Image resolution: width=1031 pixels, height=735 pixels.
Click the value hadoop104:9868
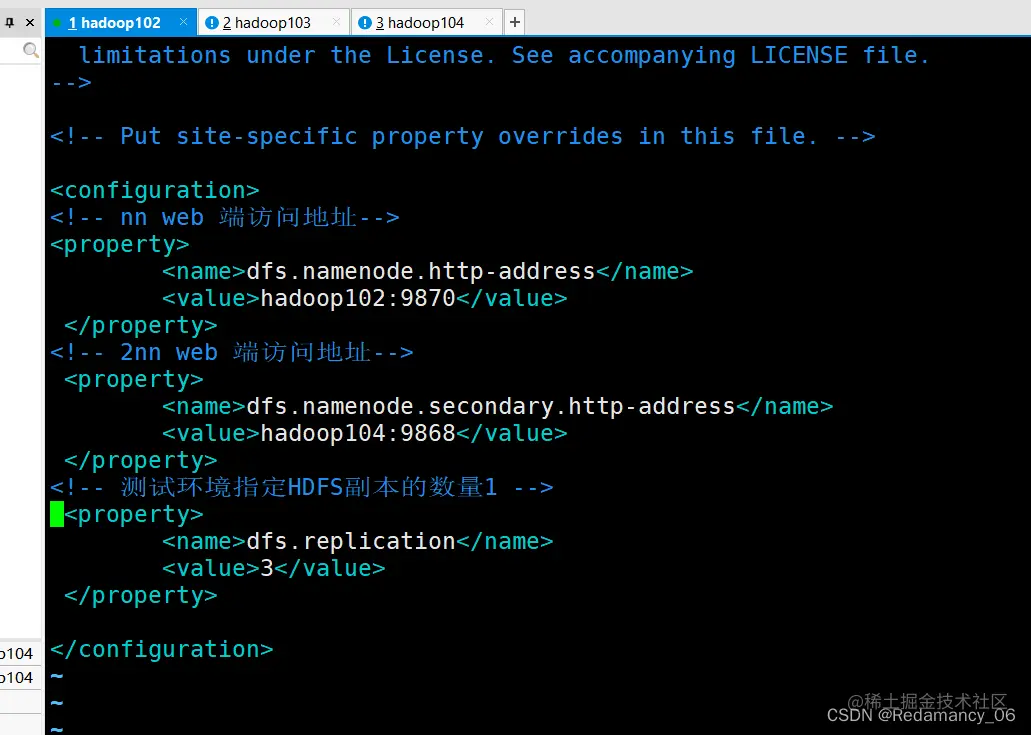pos(358,433)
